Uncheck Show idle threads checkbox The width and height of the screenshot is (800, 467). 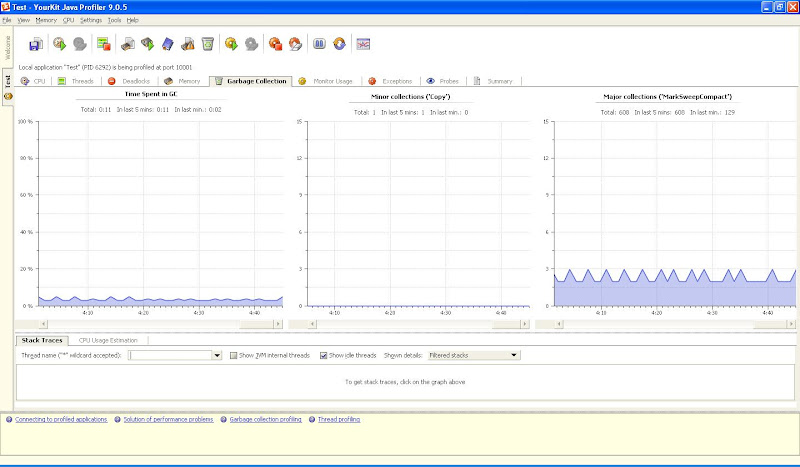click(x=323, y=356)
